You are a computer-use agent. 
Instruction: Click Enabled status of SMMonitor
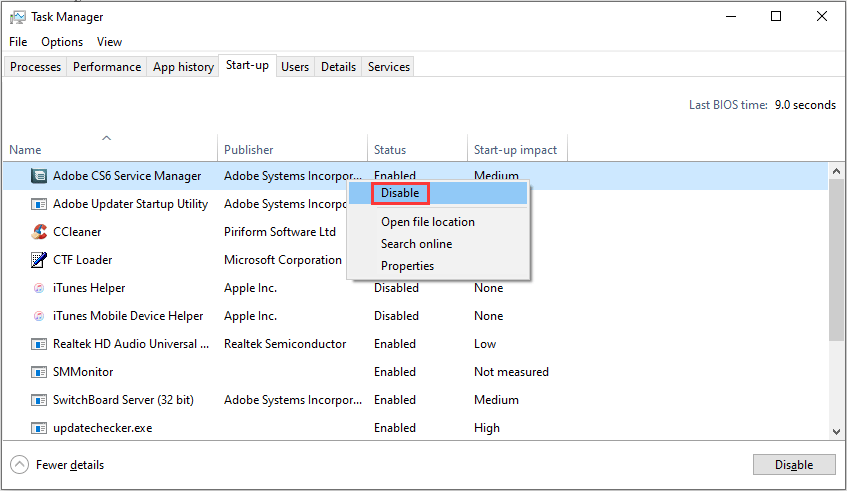click(395, 372)
